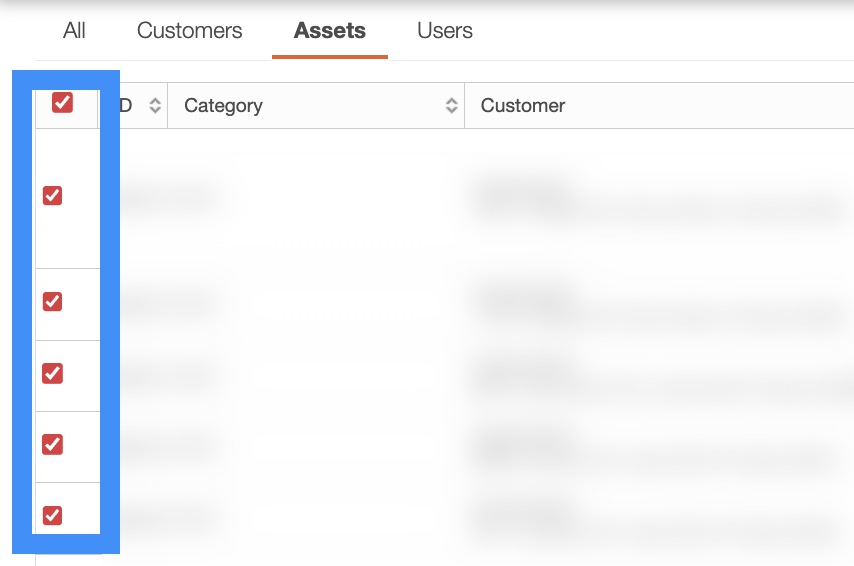Uncheck the first asset row checkbox
This screenshot has height=566, width=854.
(x=53, y=196)
